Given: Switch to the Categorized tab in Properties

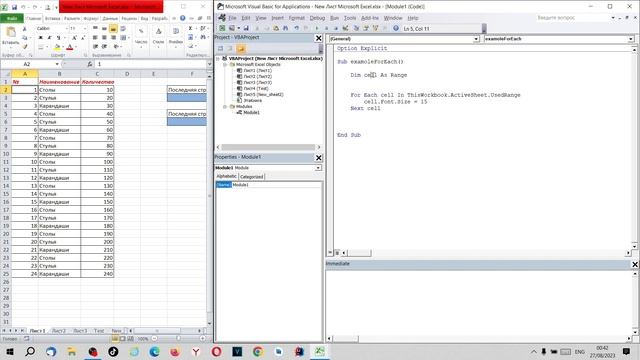Looking at the screenshot, I should (251, 177).
